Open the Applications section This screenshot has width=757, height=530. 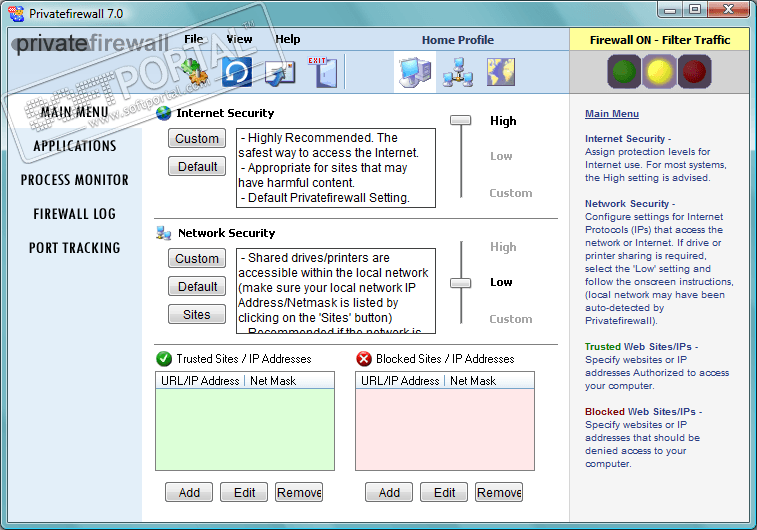point(75,146)
